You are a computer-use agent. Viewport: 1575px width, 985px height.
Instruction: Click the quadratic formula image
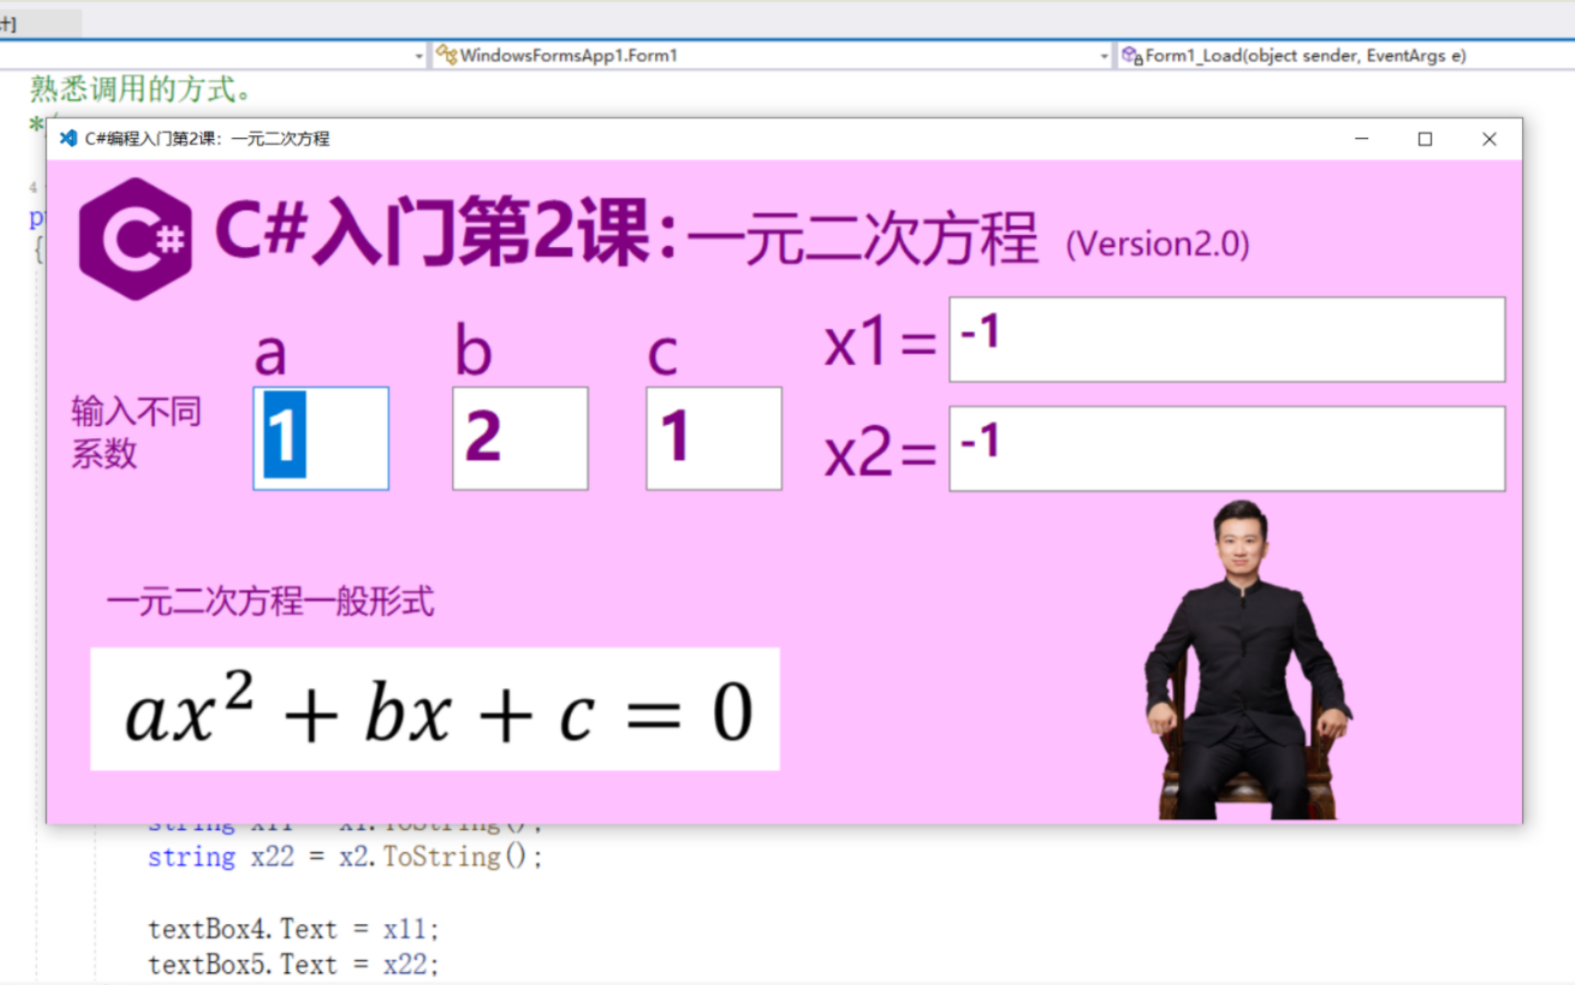click(435, 709)
